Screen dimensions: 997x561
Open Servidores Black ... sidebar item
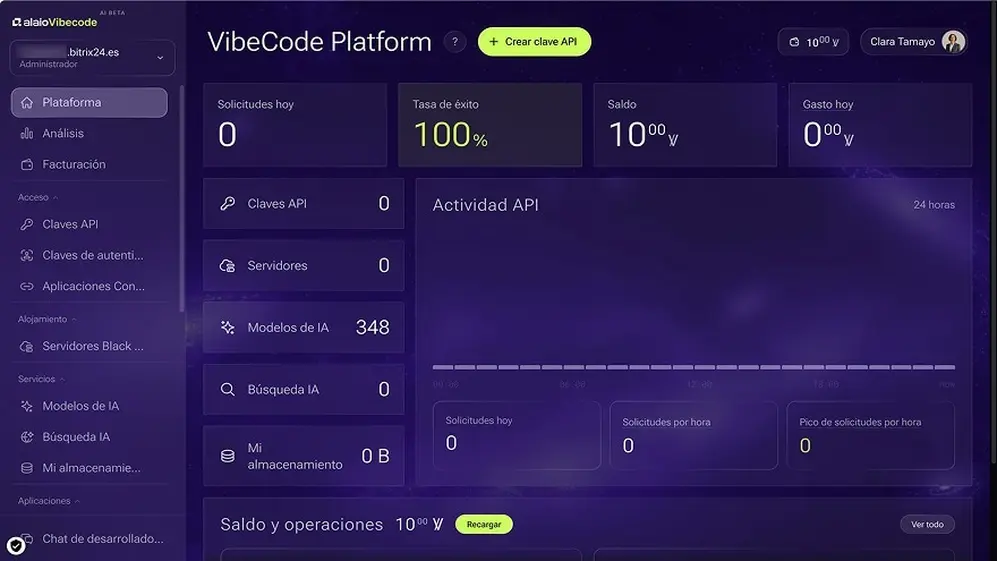pos(89,346)
